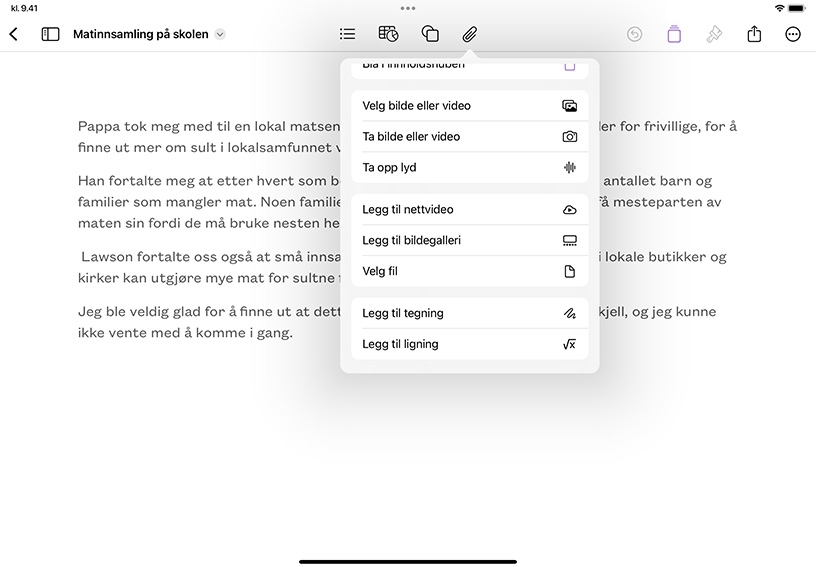Click the greyed pin tool icon

(x=714, y=34)
